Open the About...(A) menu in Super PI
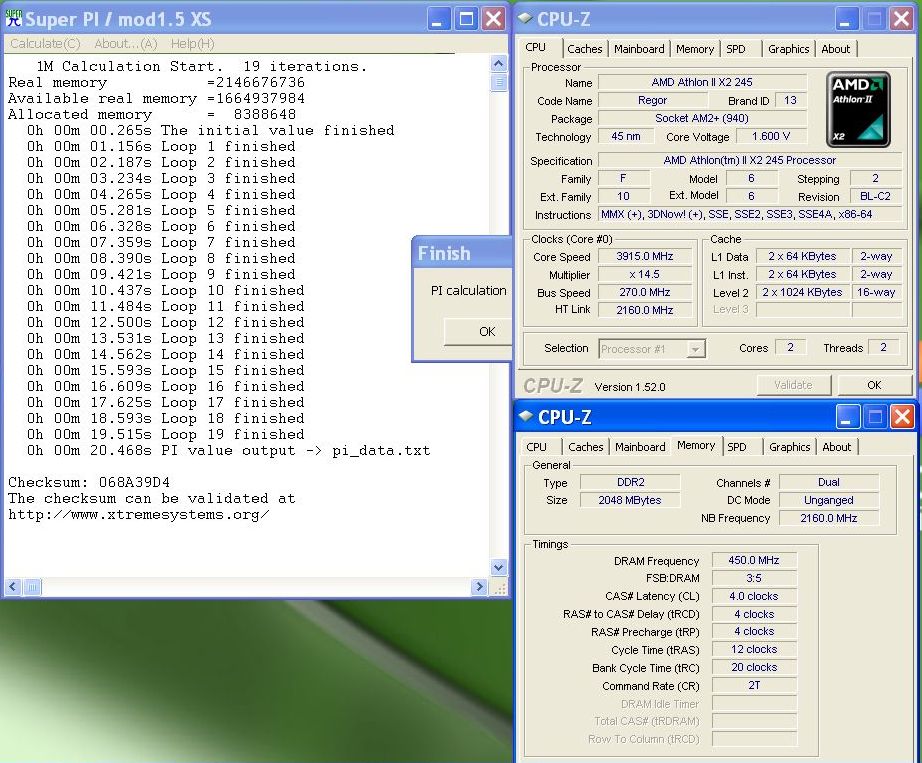Screen dimensions: 922x763 pyautogui.click(x=126, y=44)
